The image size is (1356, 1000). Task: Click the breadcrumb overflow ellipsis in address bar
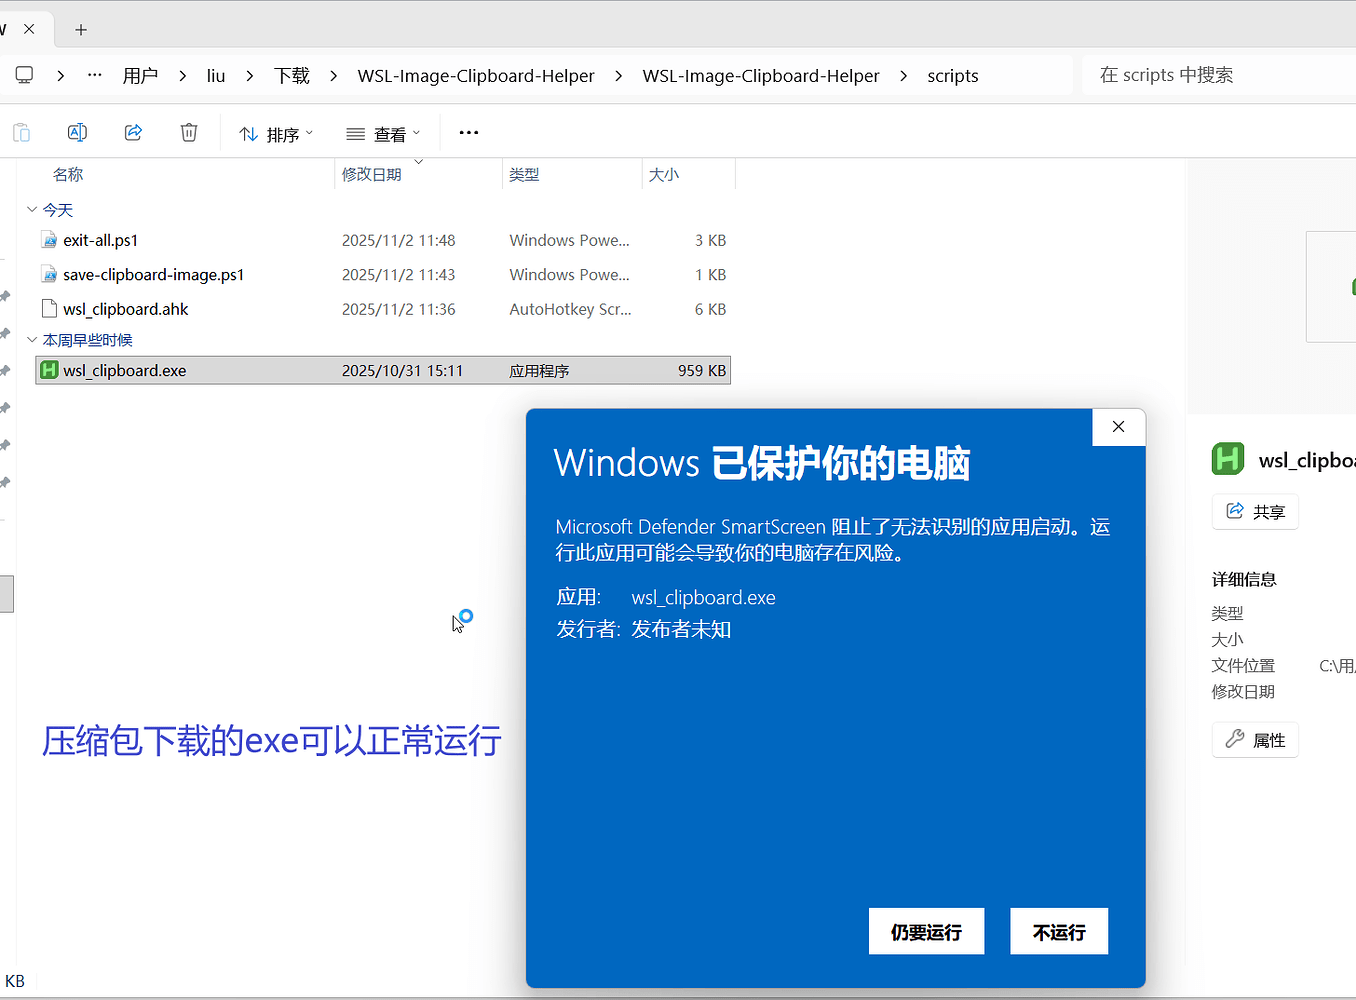[x=95, y=75]
